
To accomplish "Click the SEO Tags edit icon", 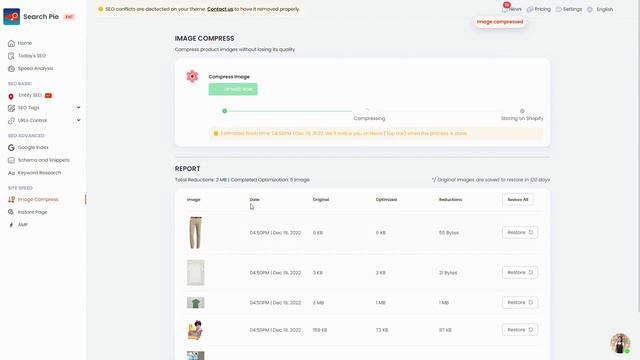I will tap(11, 108).
